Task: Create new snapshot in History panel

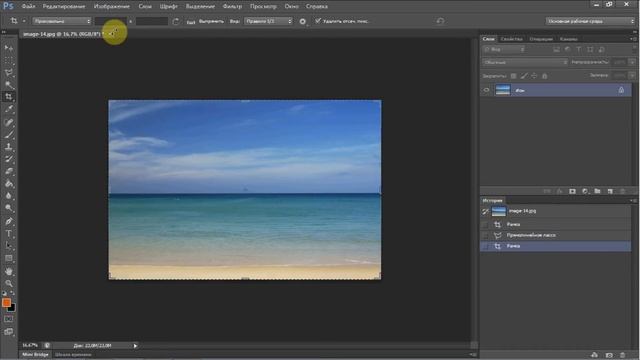Action: (x=609, y=356)
